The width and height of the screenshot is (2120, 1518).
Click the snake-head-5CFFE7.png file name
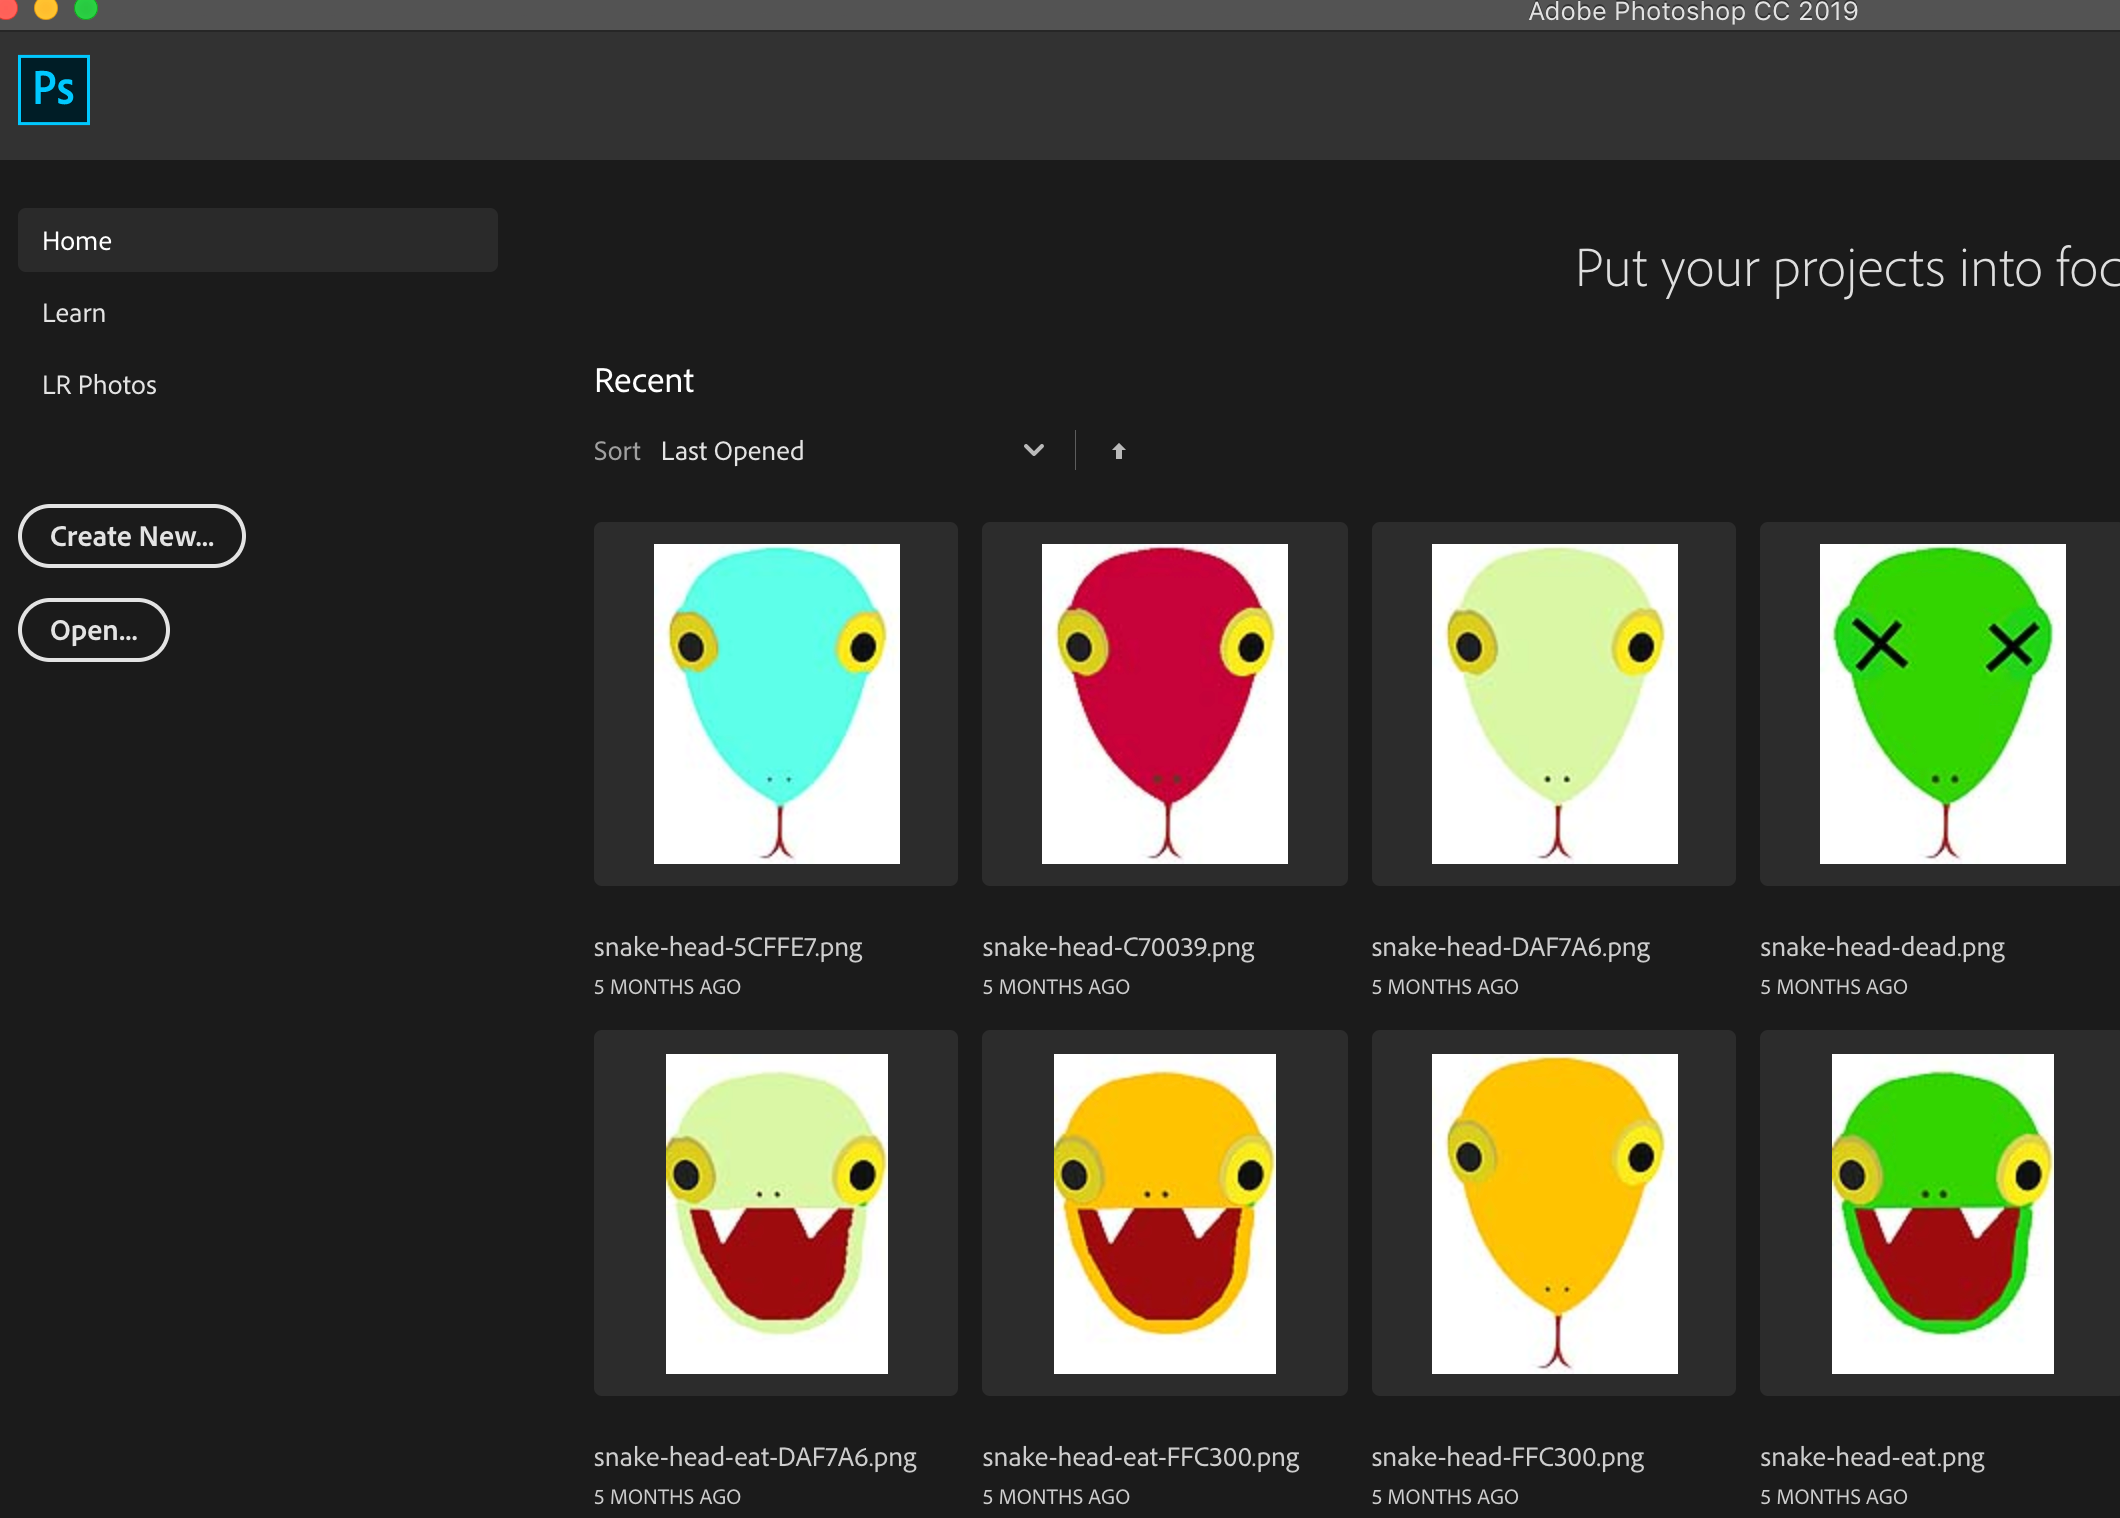[x=728, y=947]
